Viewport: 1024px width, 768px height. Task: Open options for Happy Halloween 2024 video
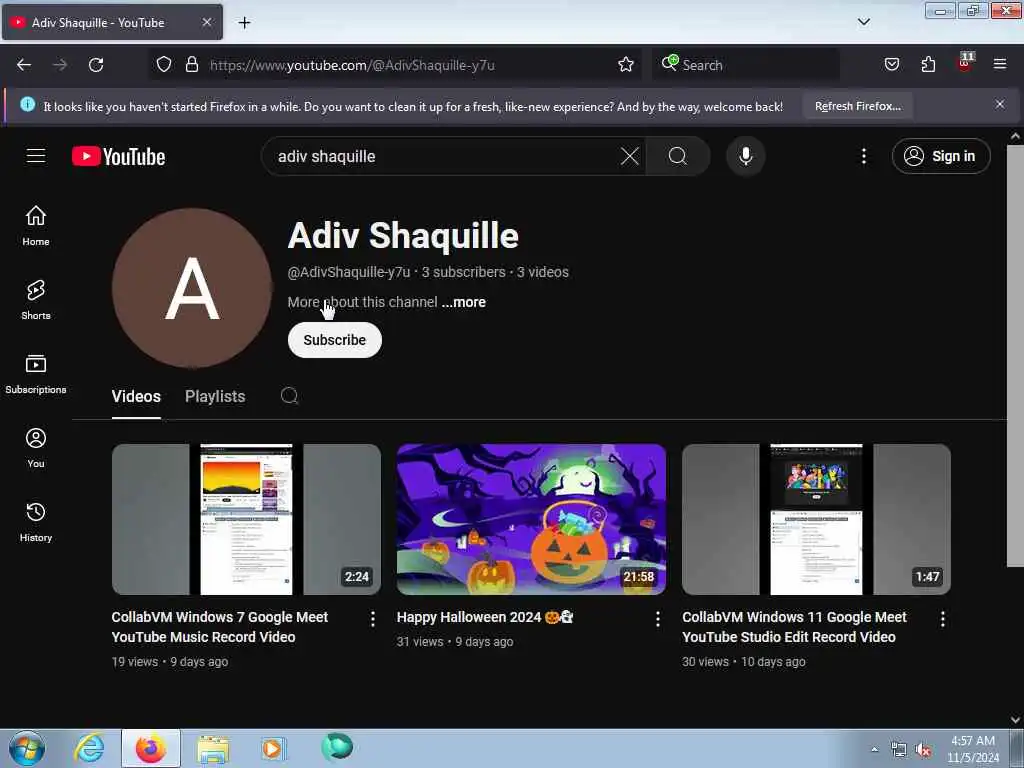click(x=658, y=619)
